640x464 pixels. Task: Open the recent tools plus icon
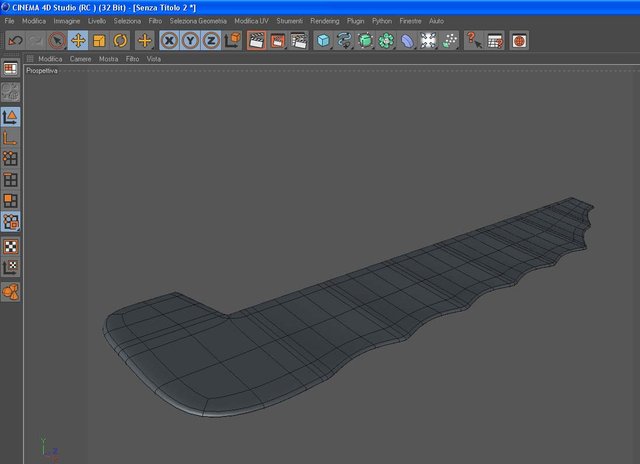(x=144, y=40)
